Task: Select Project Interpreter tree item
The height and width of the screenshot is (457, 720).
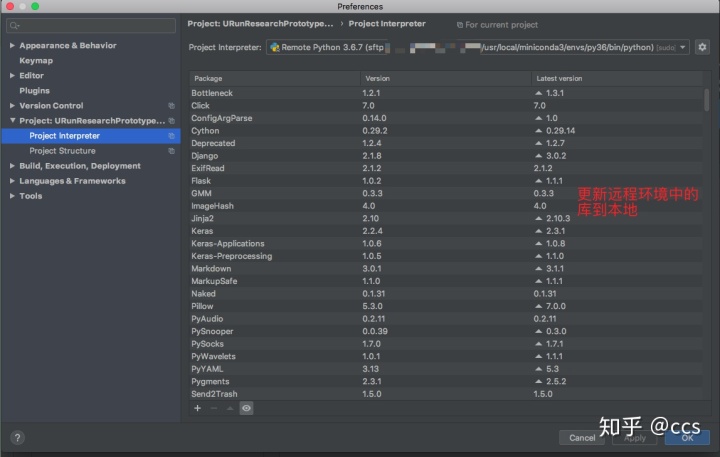Action: click(x=91, y=135)
